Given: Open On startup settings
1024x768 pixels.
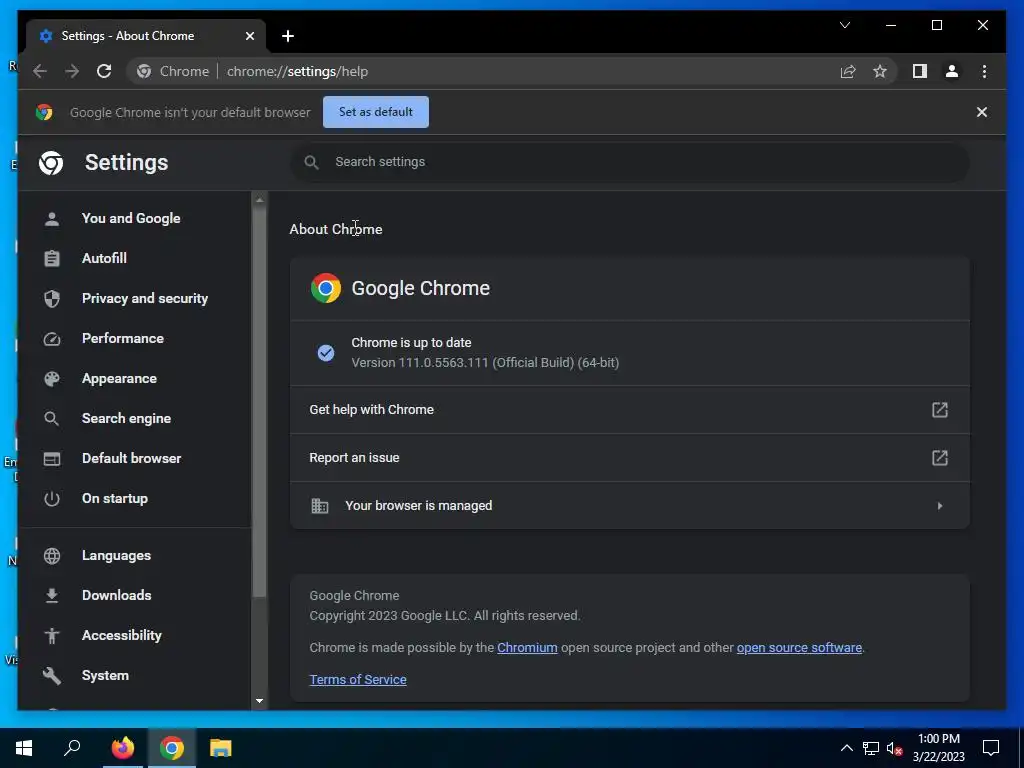Looking at the screenshot, I should pos(114,498).
